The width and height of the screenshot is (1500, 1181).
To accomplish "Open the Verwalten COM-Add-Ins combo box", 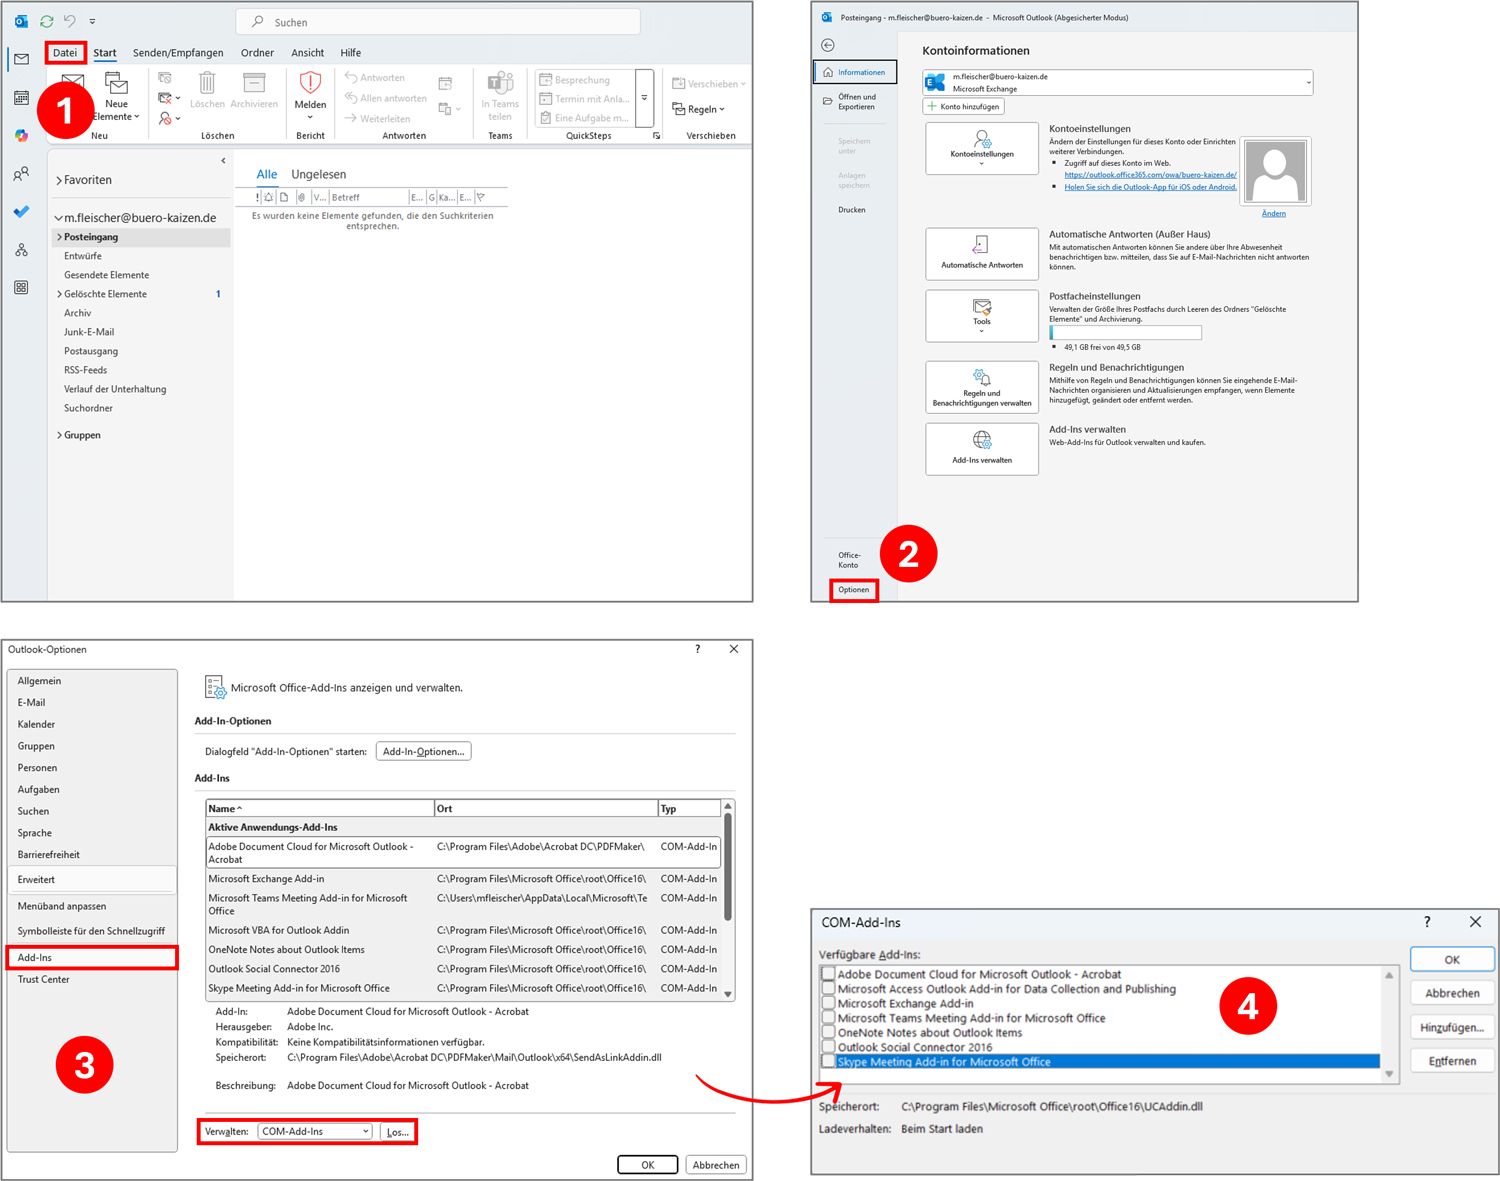I will pyautogui.click(x=315, y=1131).
